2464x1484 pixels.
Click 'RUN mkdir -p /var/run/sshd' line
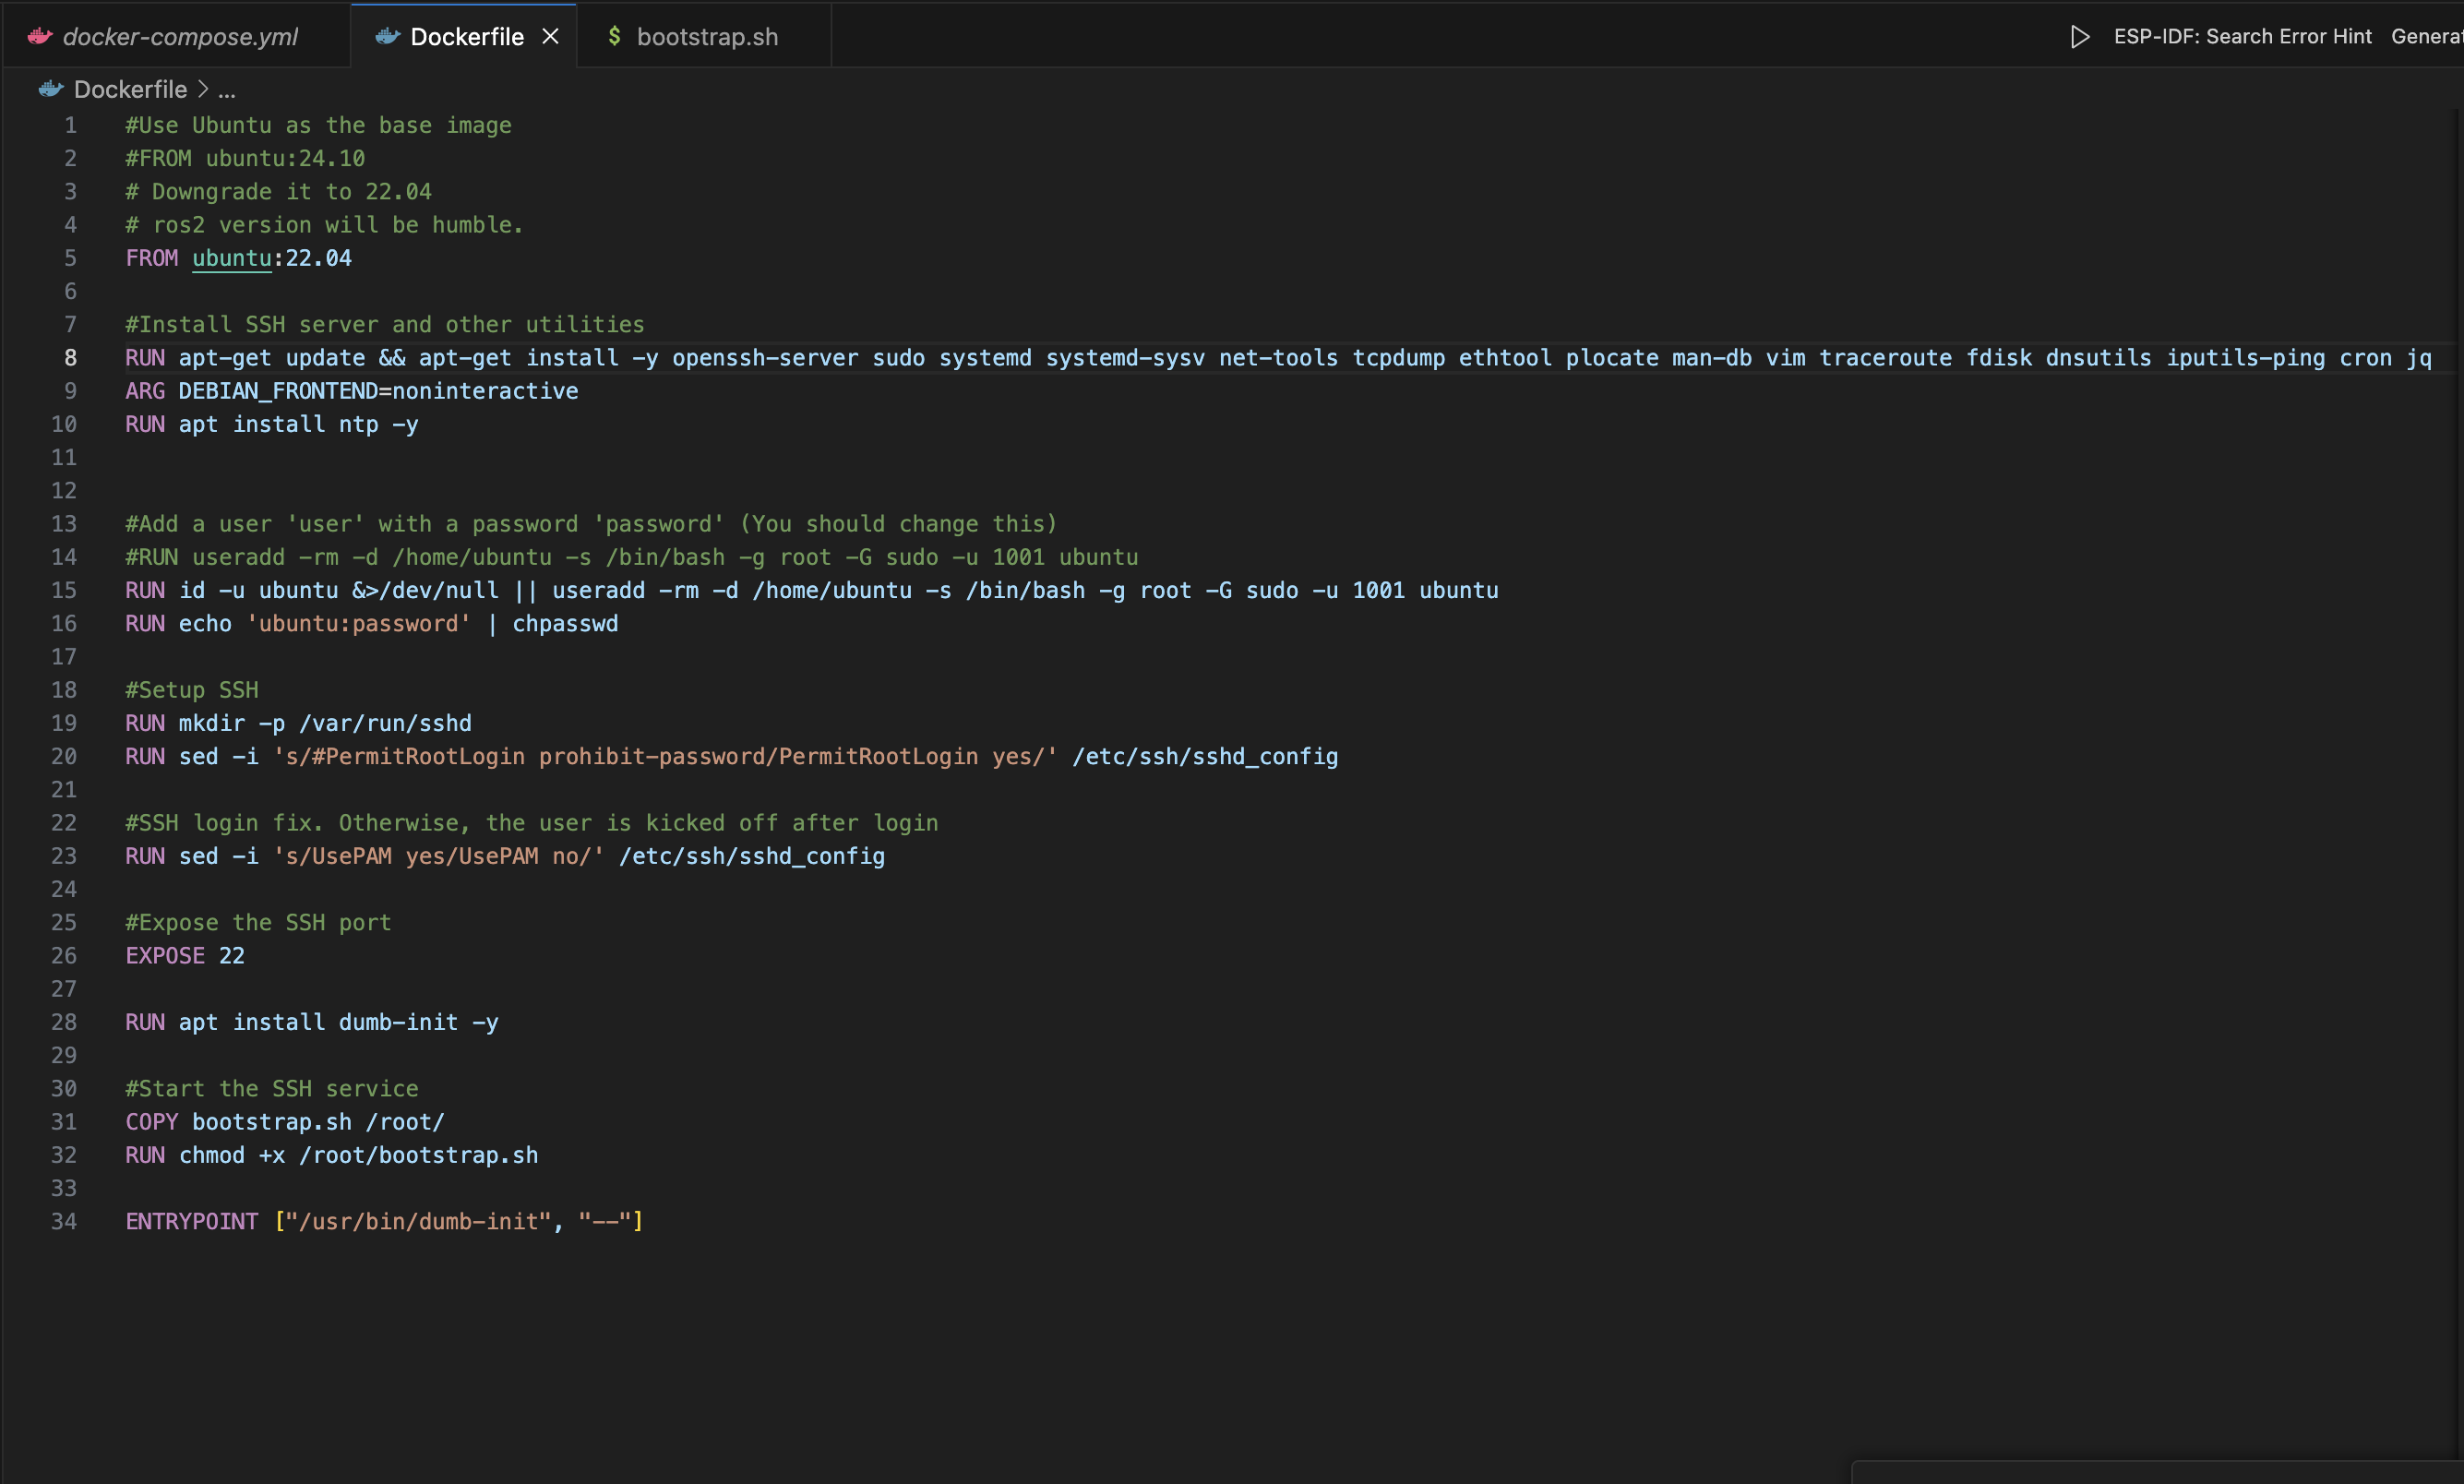pyautogui.click(x=298, y=723)
